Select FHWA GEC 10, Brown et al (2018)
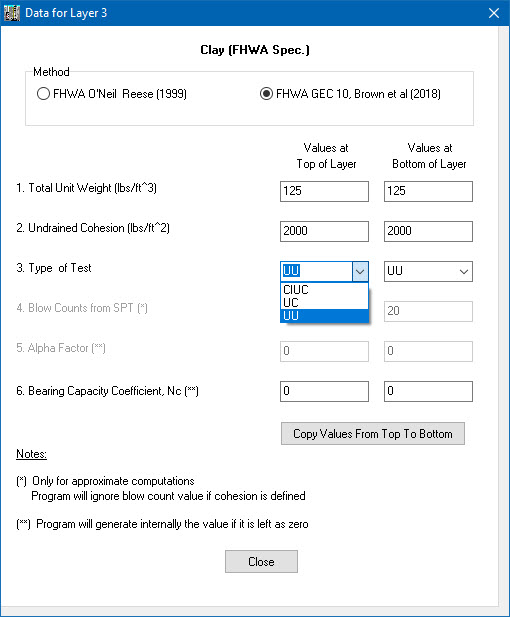The height and width of the screenshot is (617, 510). (350, 94)
